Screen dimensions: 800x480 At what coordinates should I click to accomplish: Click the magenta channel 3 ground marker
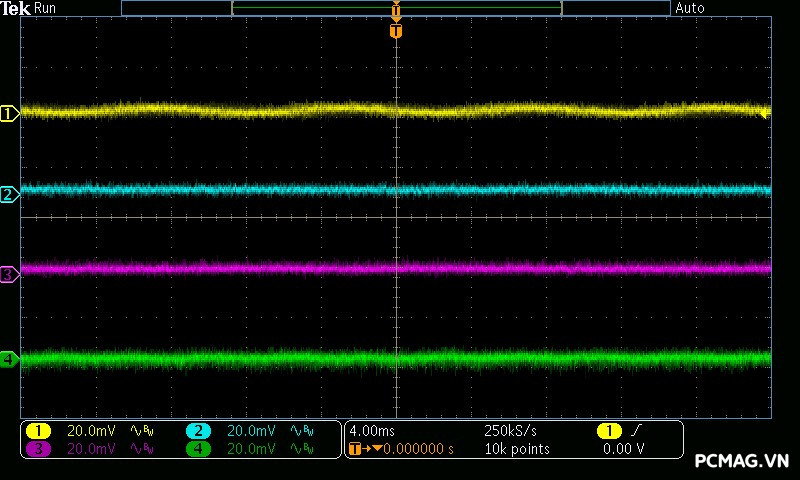pyautogui.click(x=10, y=273)
